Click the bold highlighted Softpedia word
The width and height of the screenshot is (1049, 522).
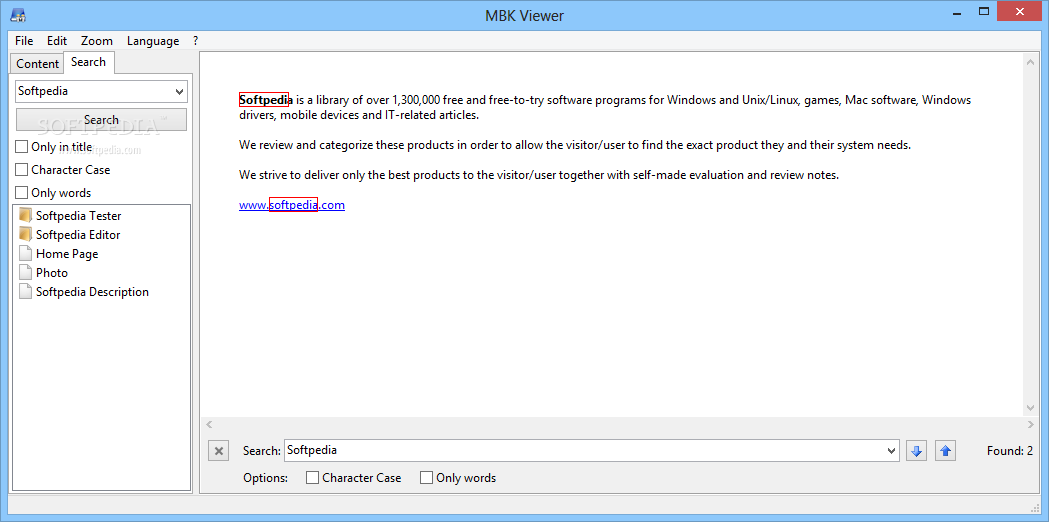266,100
